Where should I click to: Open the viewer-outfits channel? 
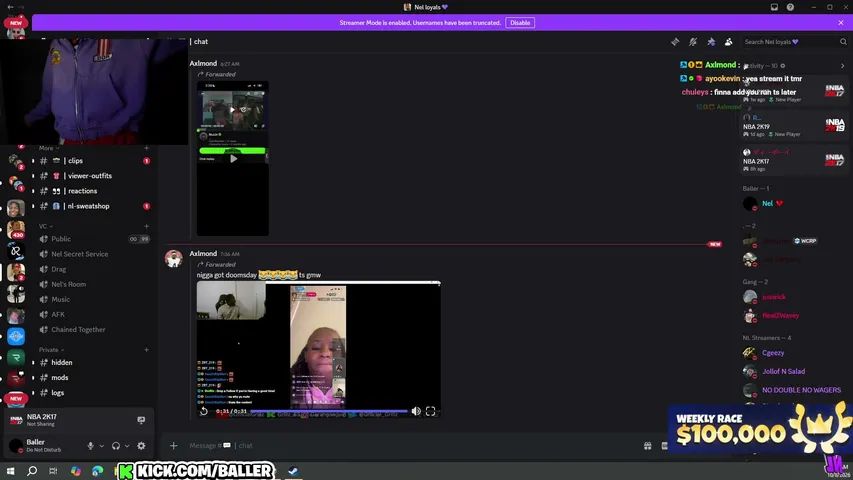[90, 176]
